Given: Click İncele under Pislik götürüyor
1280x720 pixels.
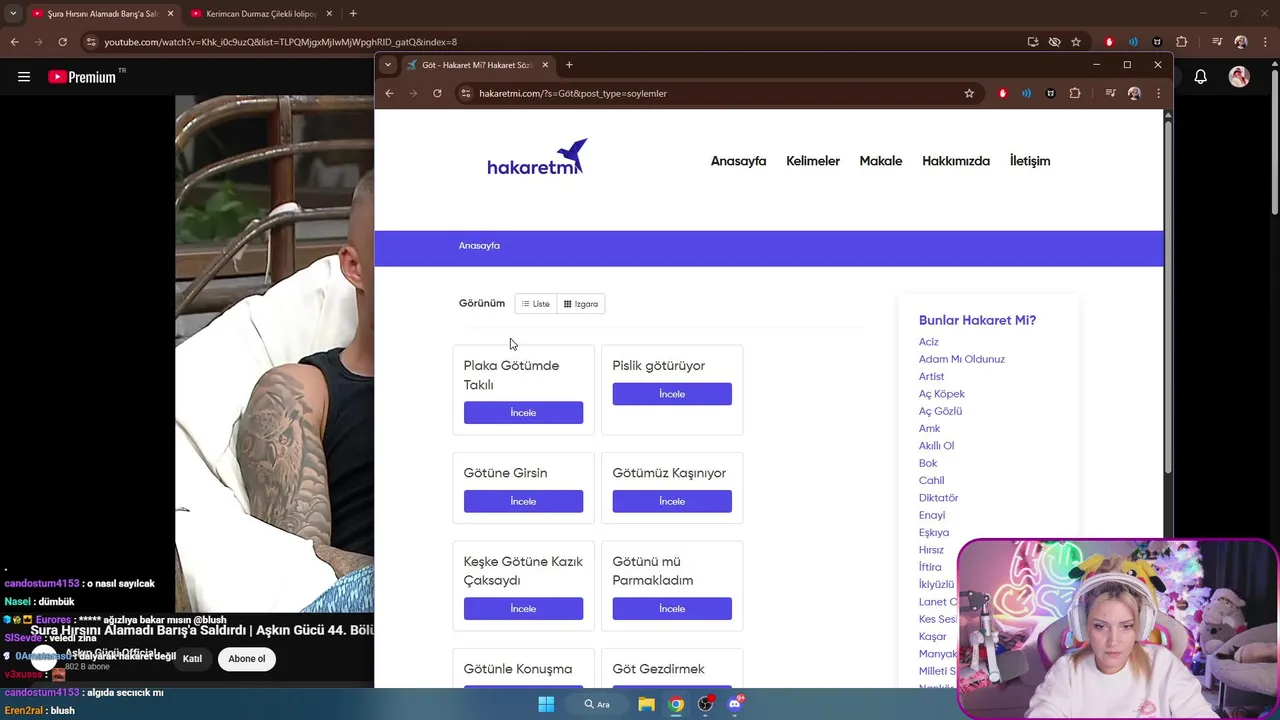Looking at the screenshot, I should click(672, 394).
